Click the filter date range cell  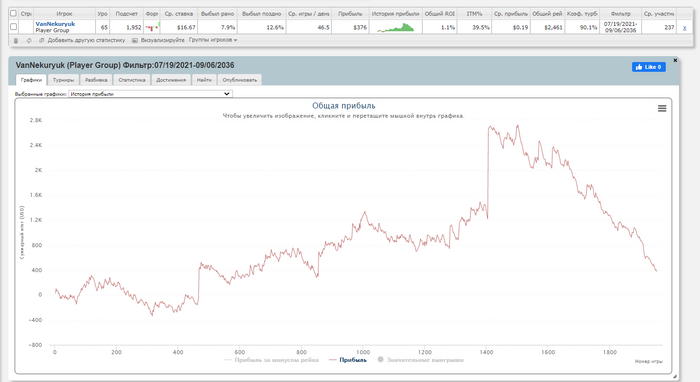(621, 27)
